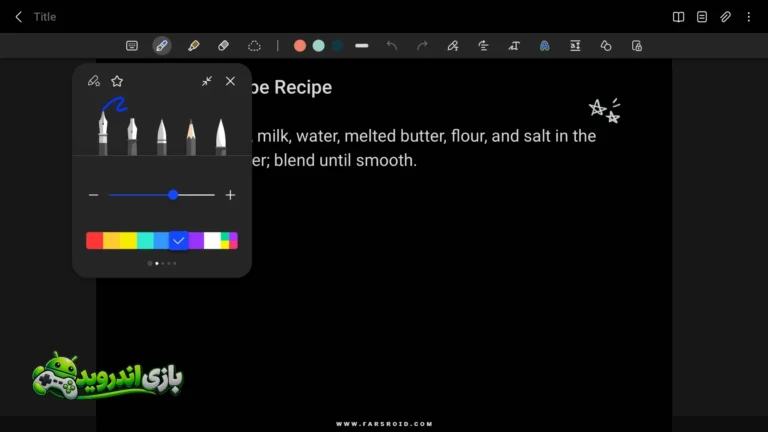The image size is (768, 432).
Task: Select the Pen tool in toolbar
Action: [162, 46]
